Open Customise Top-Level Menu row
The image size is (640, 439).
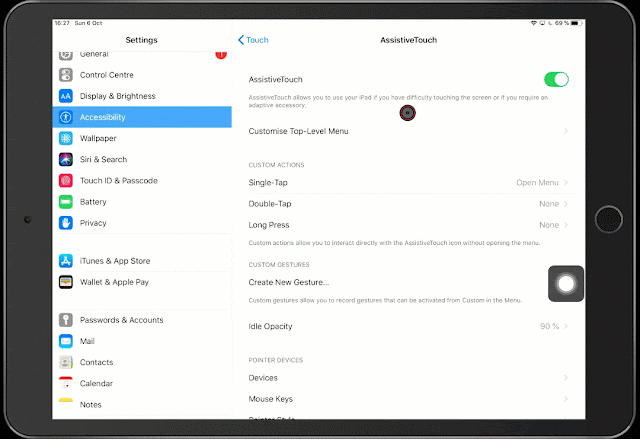coord(409,131)
